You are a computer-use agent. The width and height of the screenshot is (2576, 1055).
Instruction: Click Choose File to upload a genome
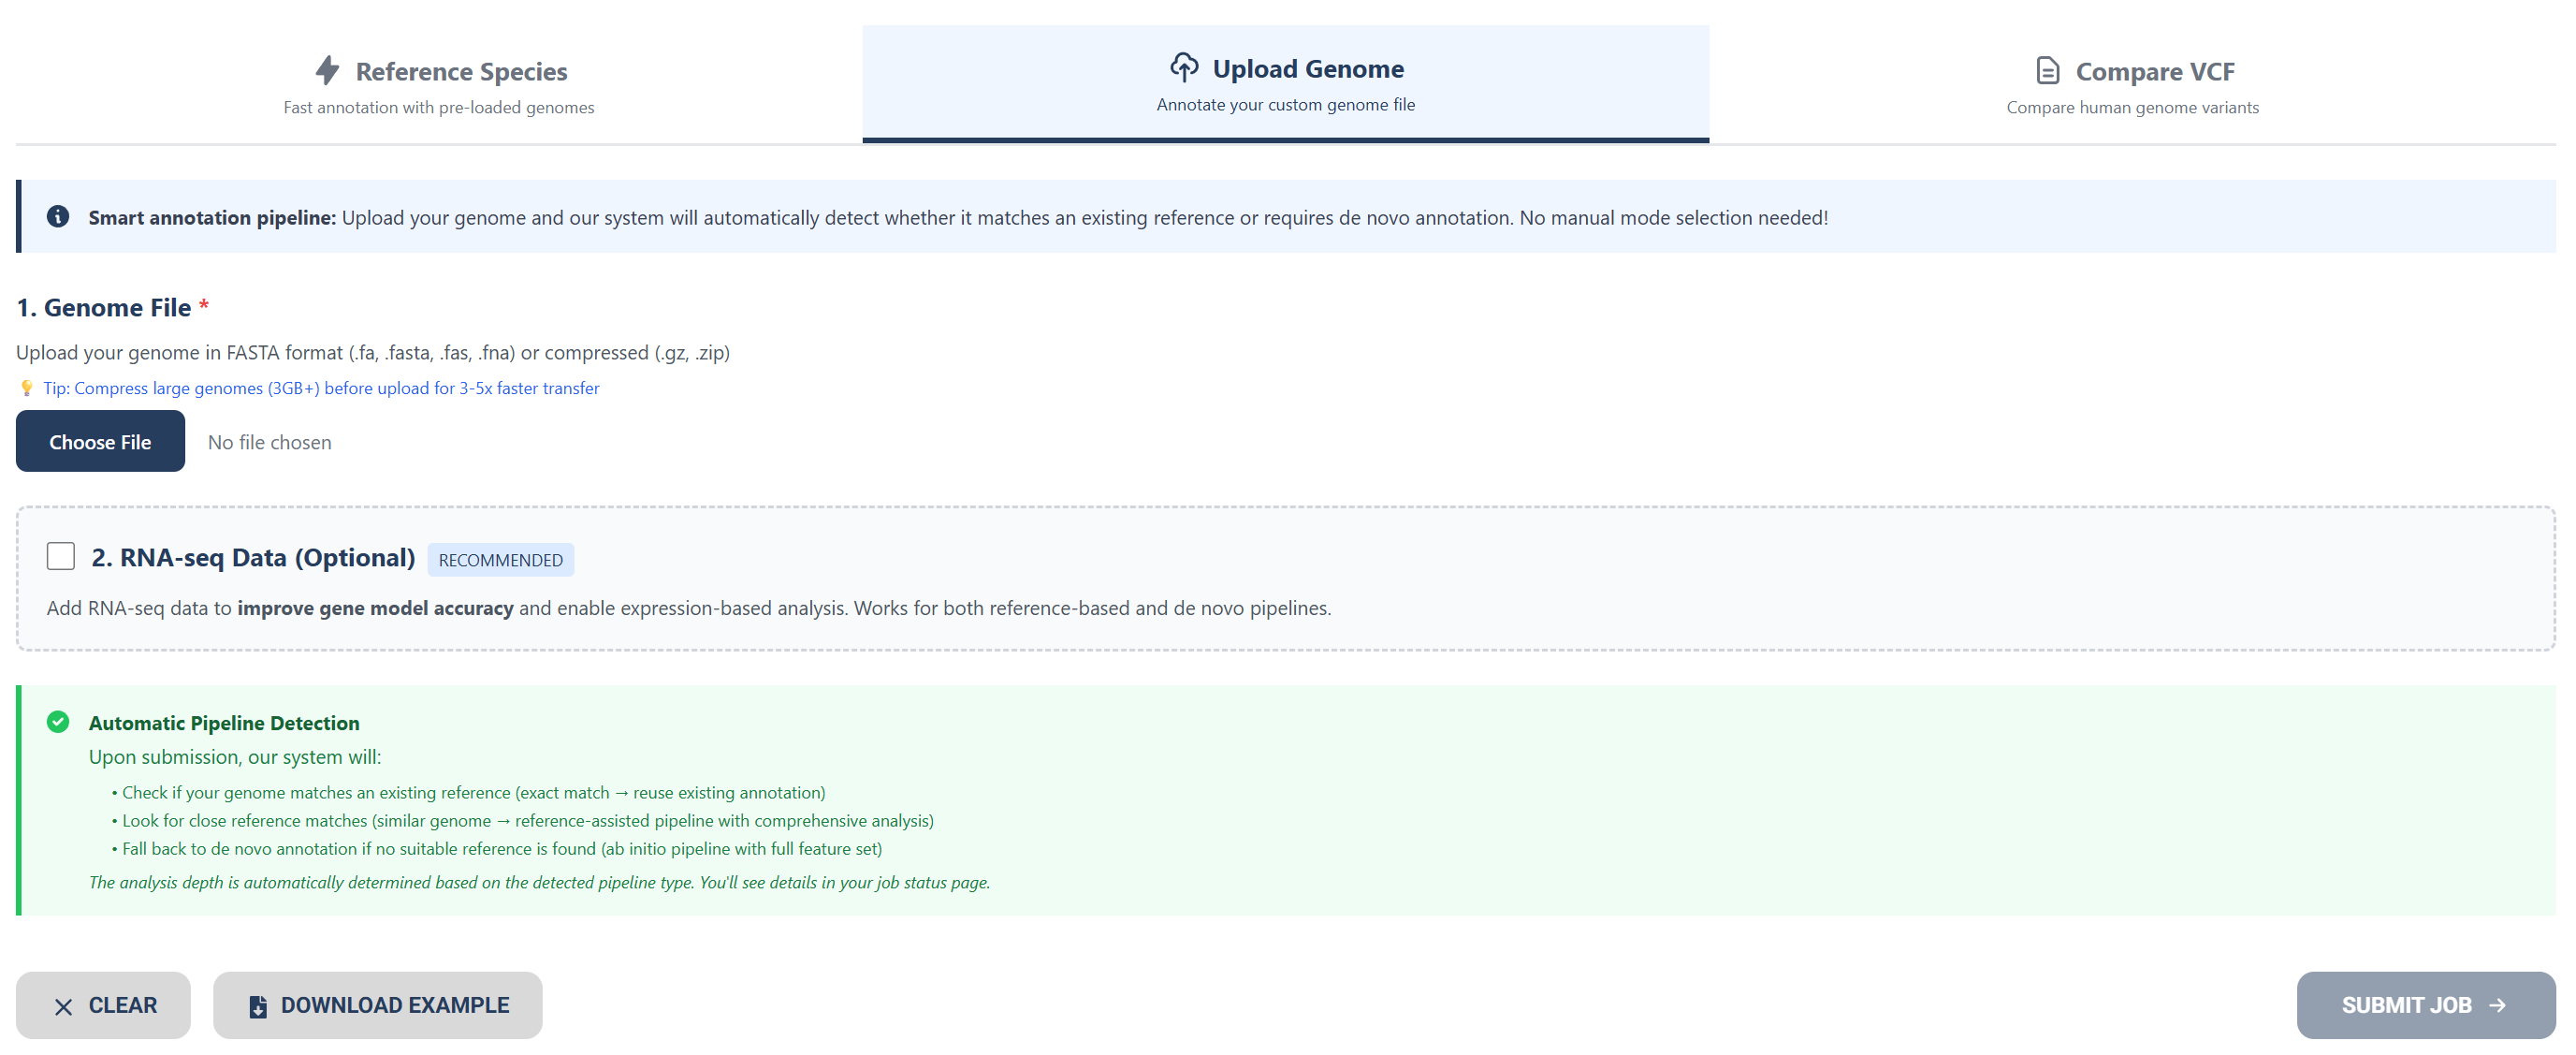[100, 441]
